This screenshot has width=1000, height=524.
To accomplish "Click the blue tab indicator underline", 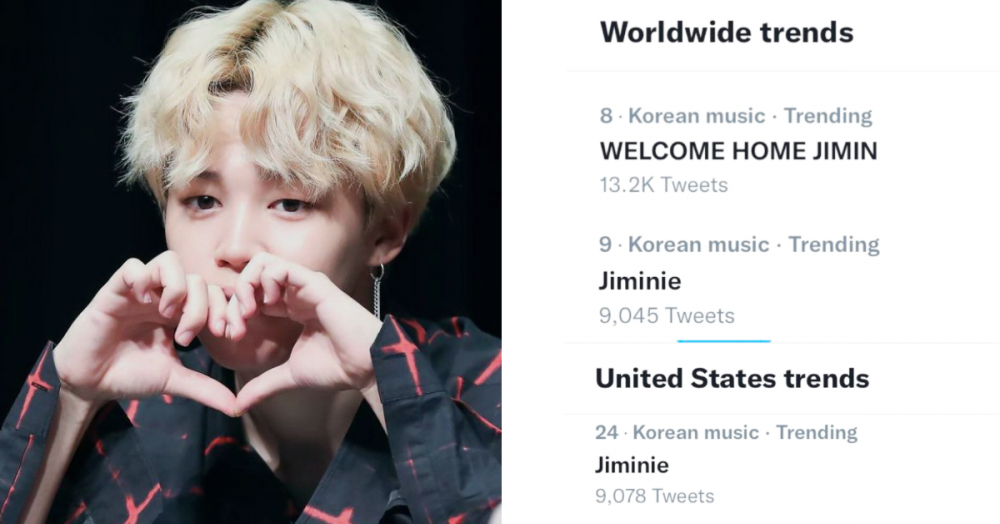I will click(724, 341).
